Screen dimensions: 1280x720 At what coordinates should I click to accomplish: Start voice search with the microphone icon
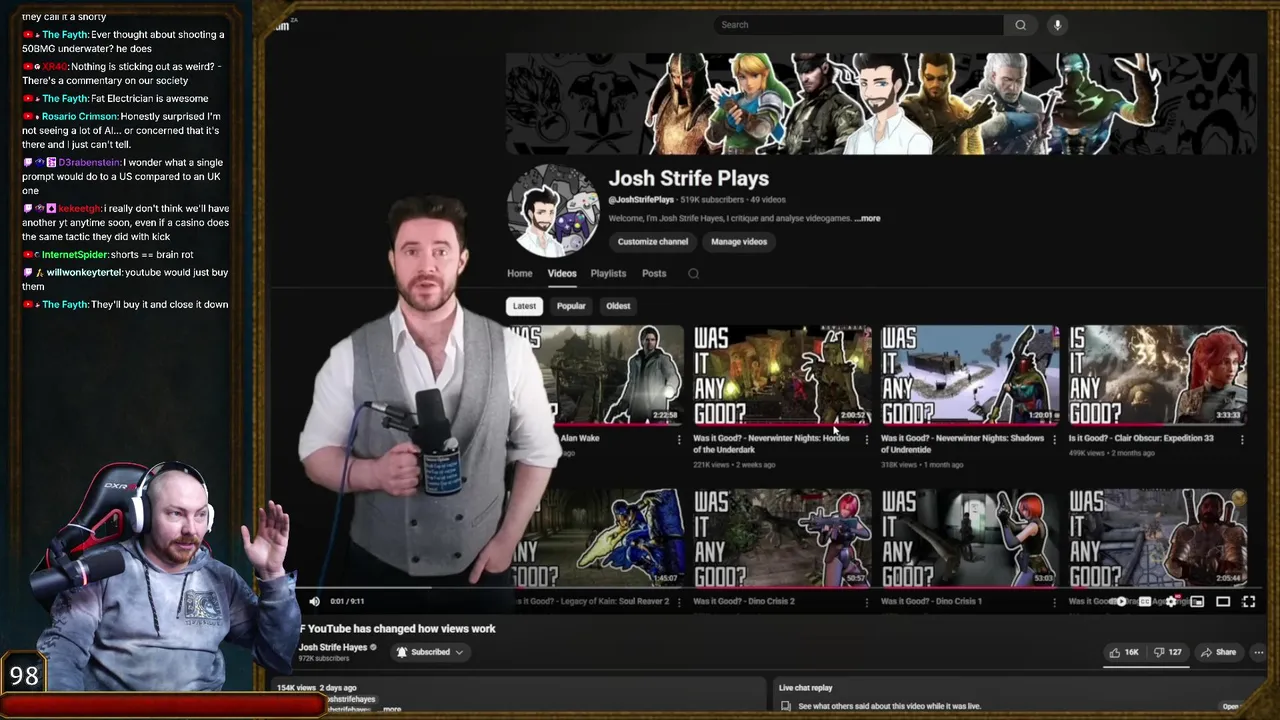coord(1057,25)
